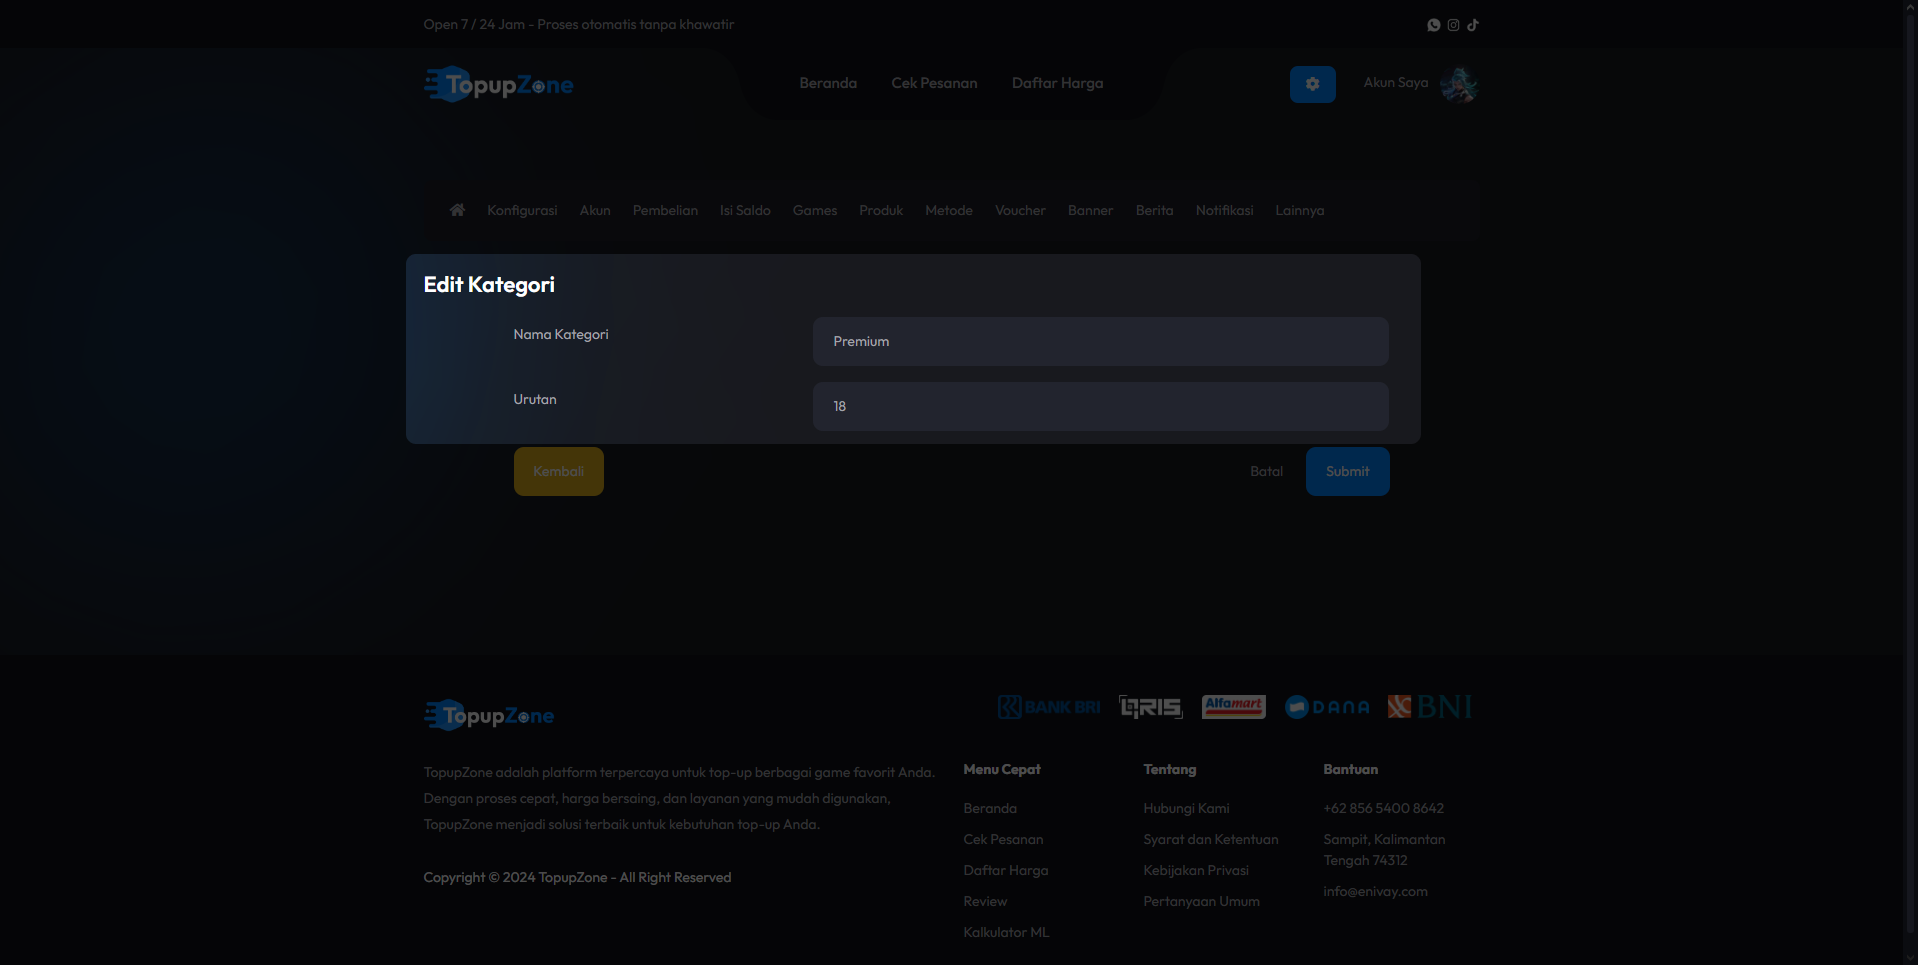Click the Urutan input field
Image resolution: width=1918 pixels, height=965 pixels.
coord(1100,406)
